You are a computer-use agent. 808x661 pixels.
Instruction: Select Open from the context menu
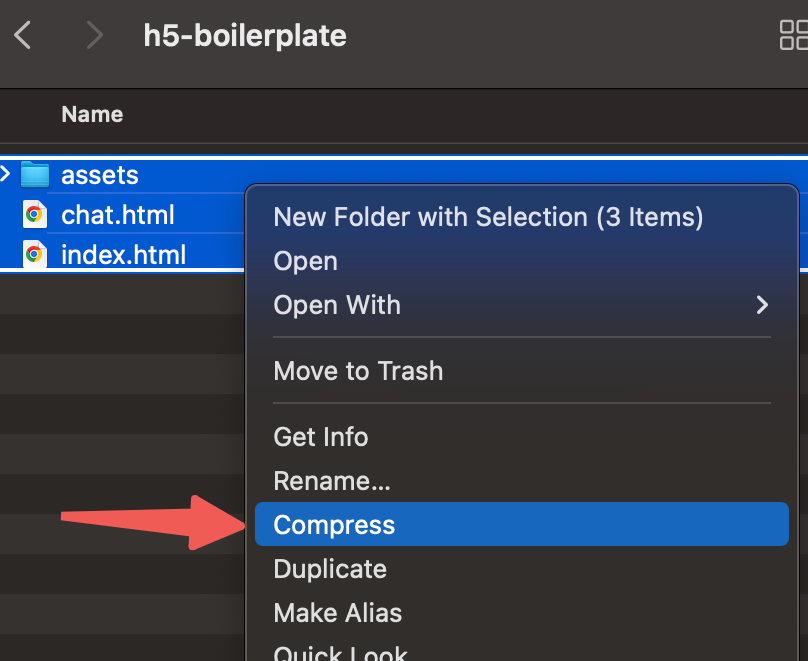tap(306, 261)
